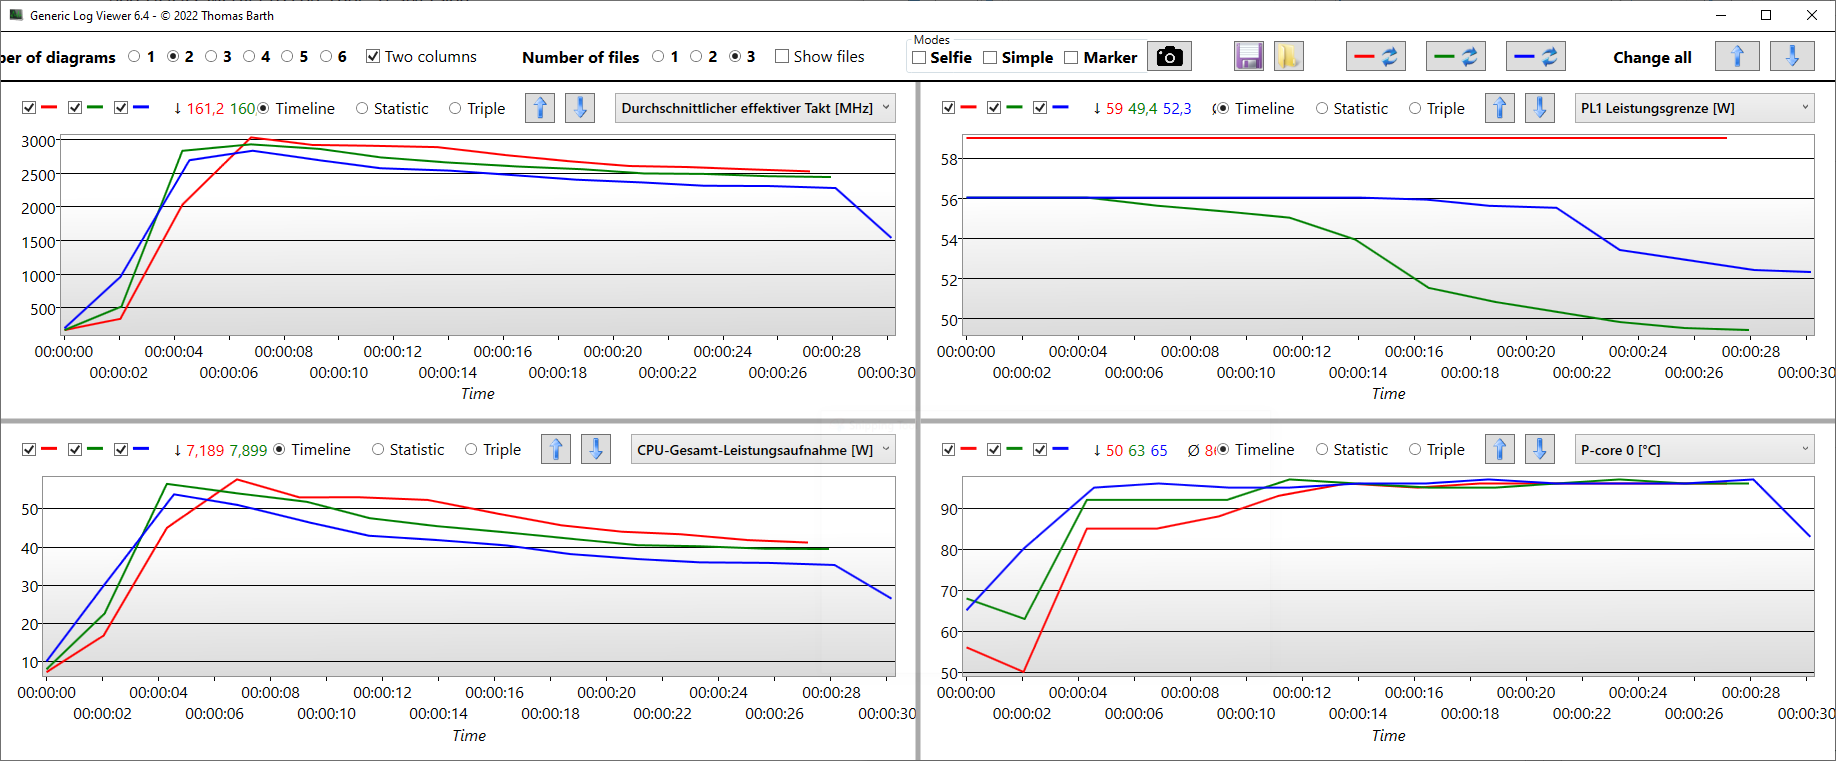Open the Durchschnittlicher effektiver Takt dropdown
Viewport: 1836px width, 761px height.
[x=754, y=108]
